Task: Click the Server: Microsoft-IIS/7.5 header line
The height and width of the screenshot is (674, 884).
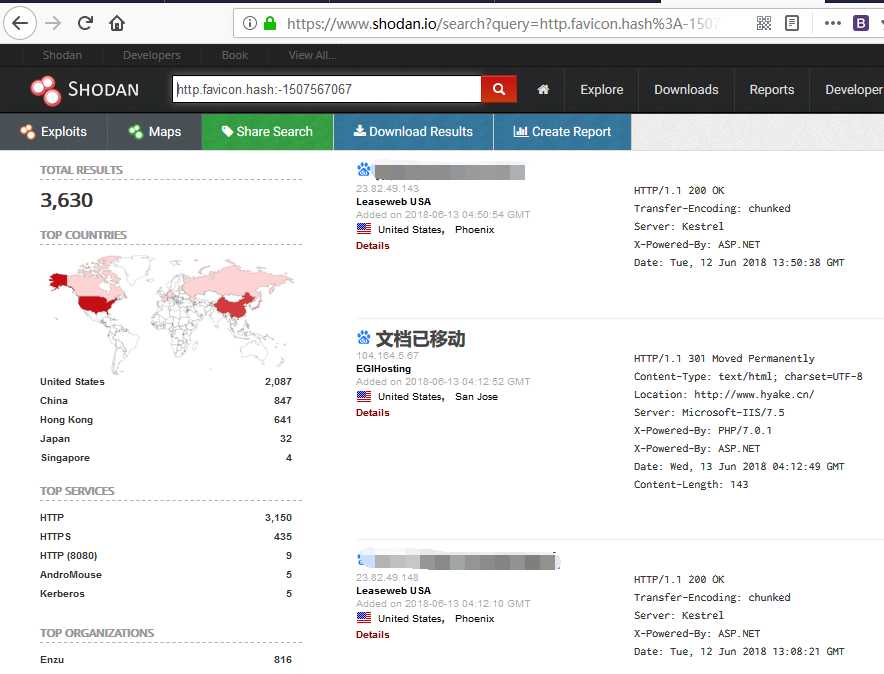Action: coord(709,413)
